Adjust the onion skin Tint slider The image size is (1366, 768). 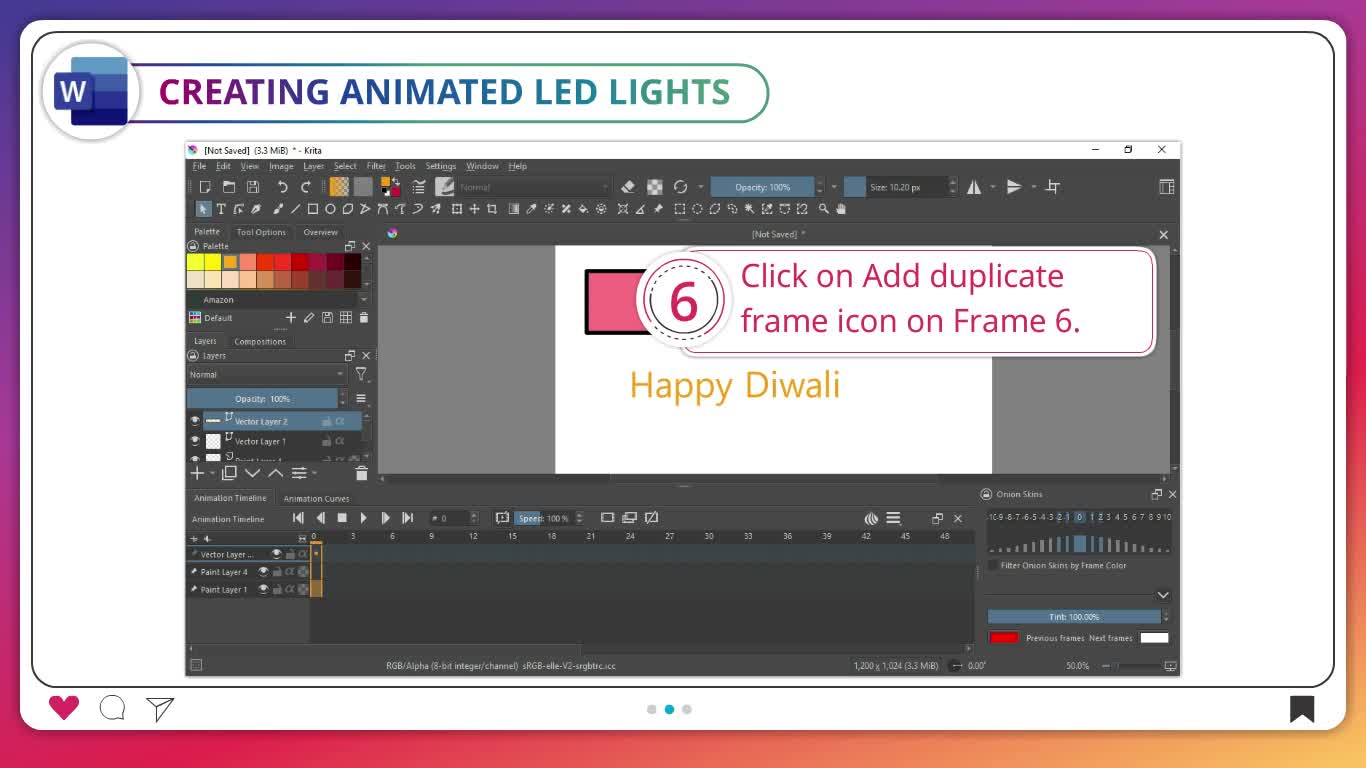point(1074,617)
